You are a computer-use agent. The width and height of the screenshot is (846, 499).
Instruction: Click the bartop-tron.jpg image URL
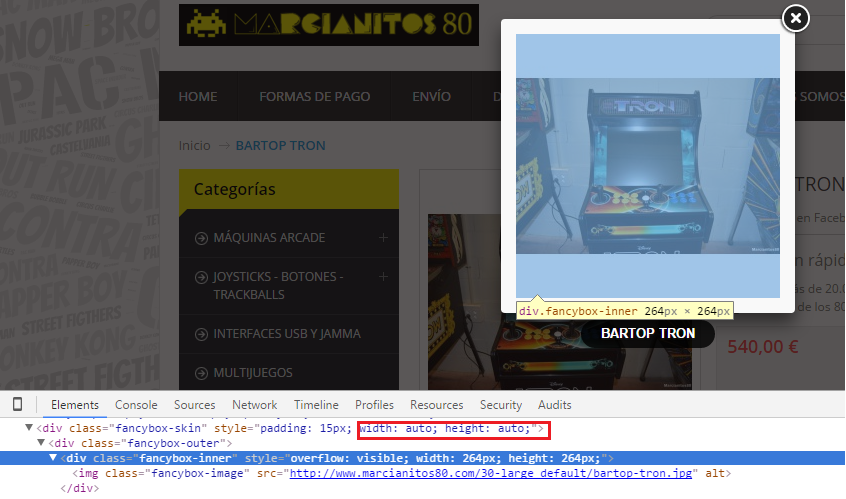point(490,473)
